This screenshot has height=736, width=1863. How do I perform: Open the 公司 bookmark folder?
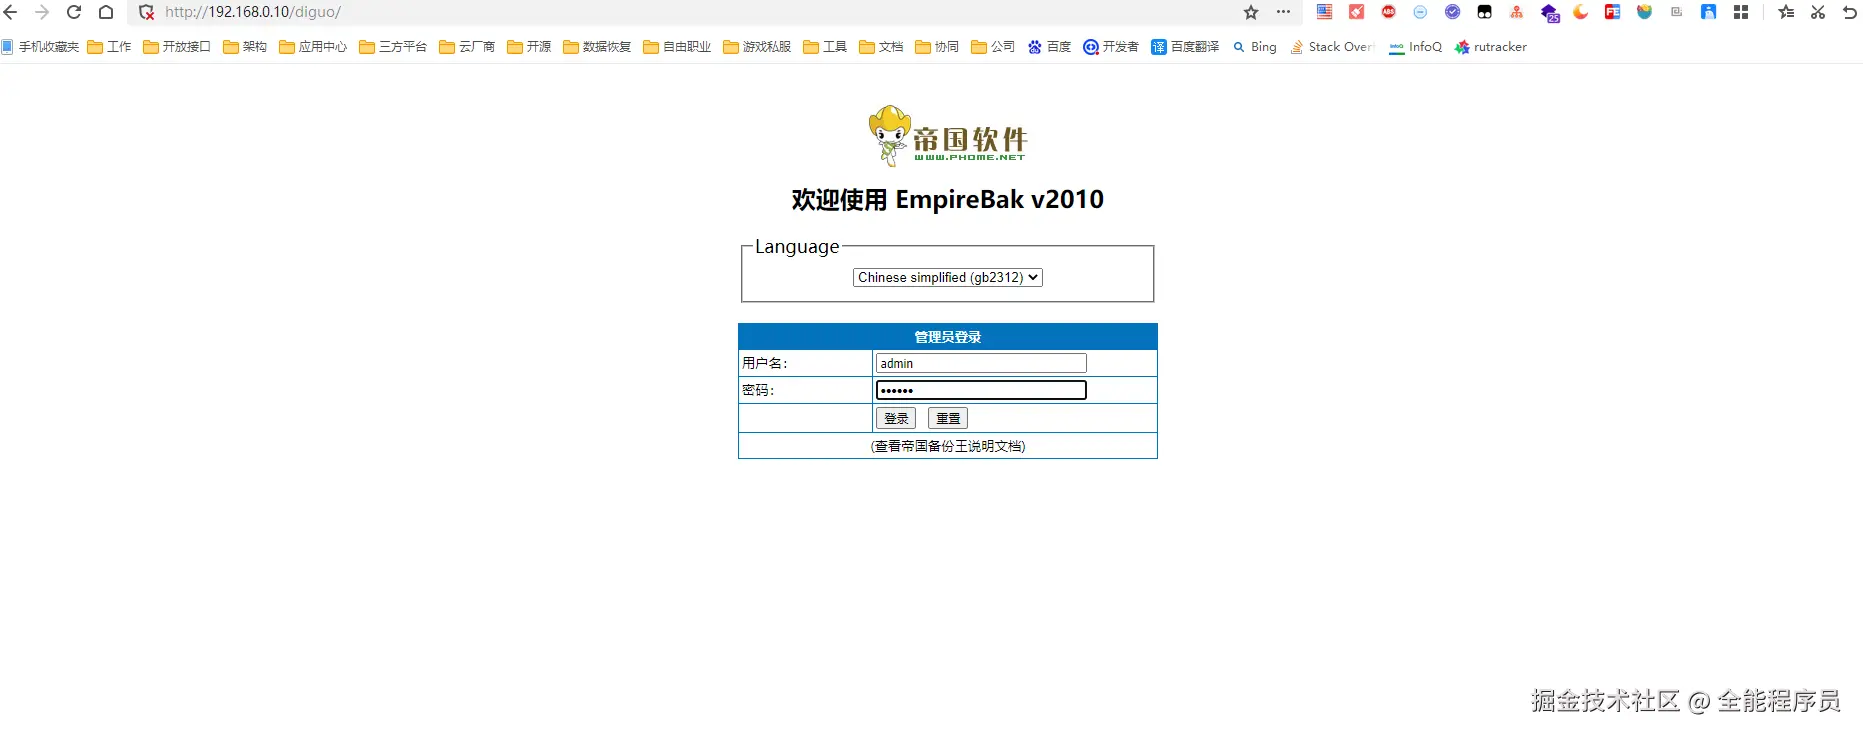point(993,47)
